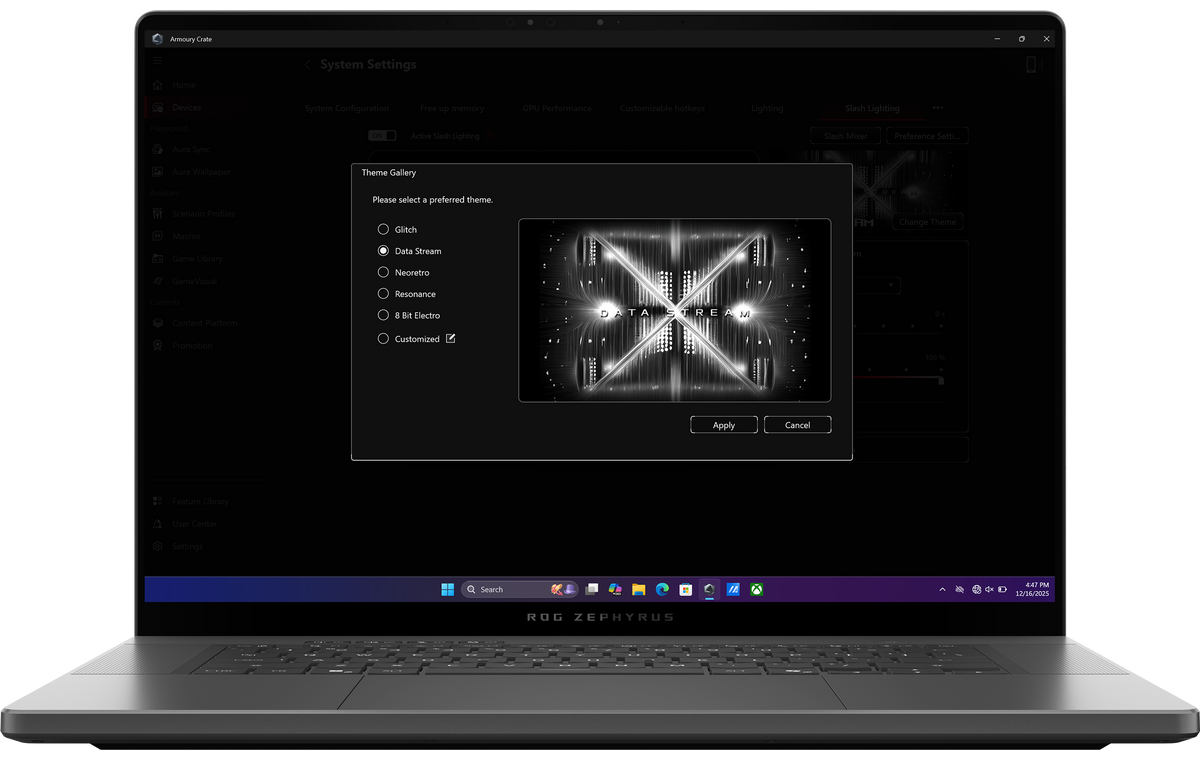Click the battery icon in system tray

(1003, 590)
